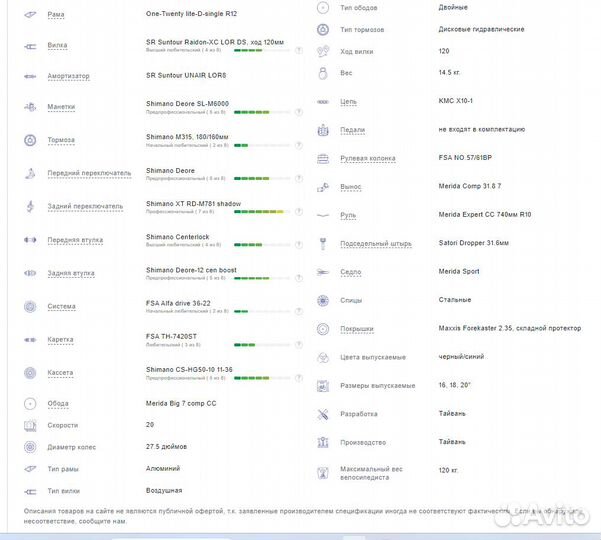Click the frame icon beside Рама

click(28, 14)
